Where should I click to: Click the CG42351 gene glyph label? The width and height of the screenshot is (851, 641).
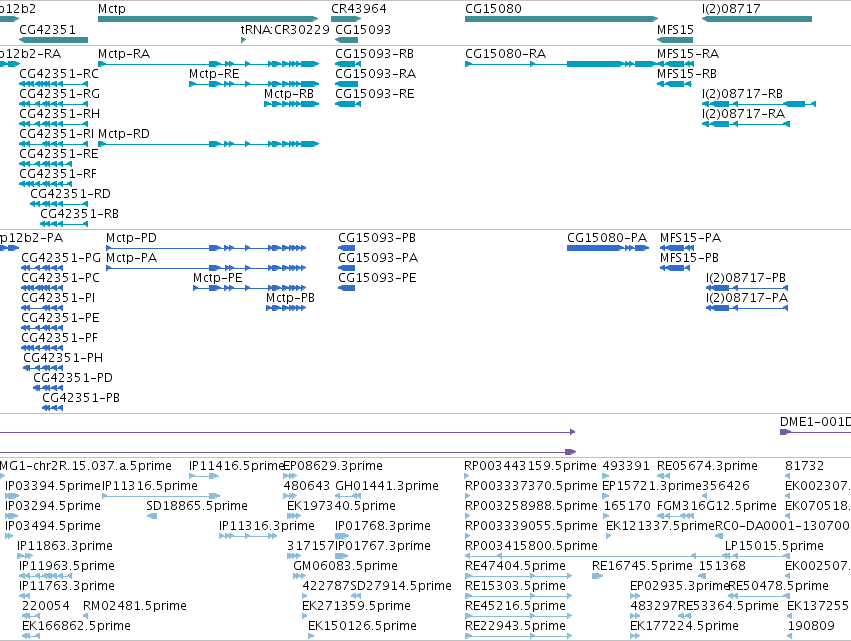click(48, 29)
